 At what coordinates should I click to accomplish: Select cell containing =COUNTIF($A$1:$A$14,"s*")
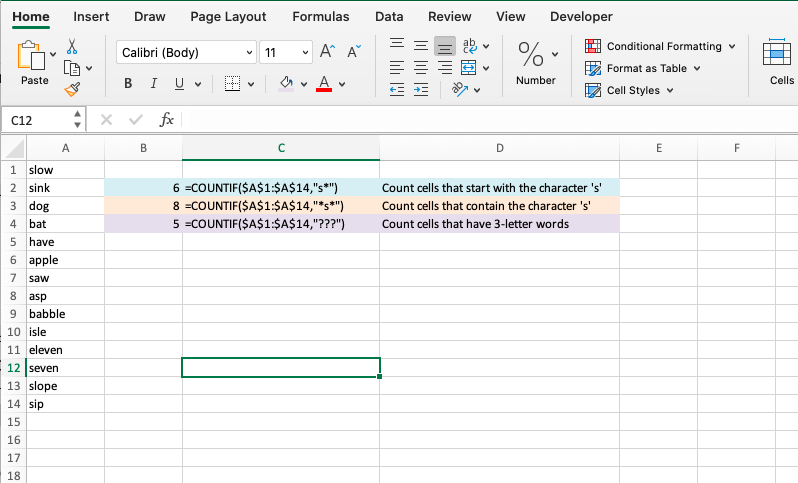point(281,188)
